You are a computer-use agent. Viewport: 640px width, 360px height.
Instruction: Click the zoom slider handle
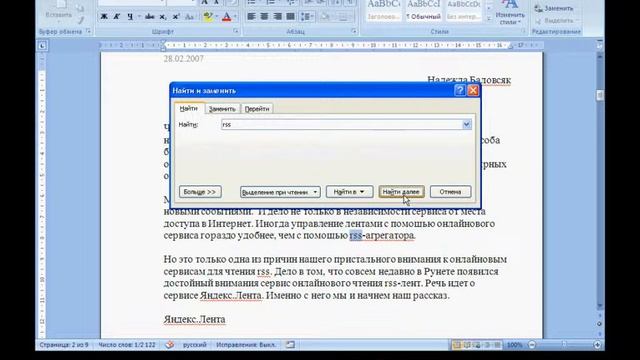[x=564, y=345]
